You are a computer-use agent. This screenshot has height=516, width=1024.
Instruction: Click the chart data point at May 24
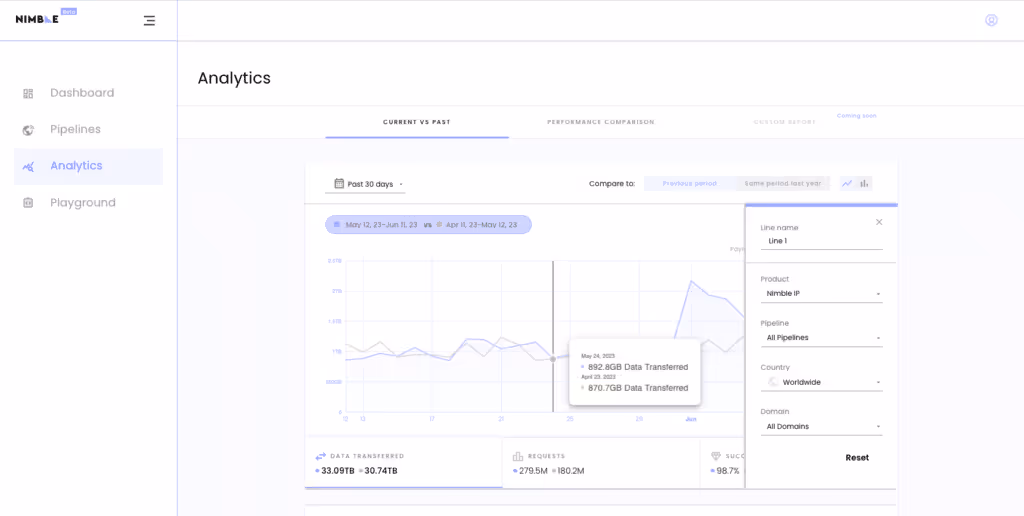tap(553, 359)
